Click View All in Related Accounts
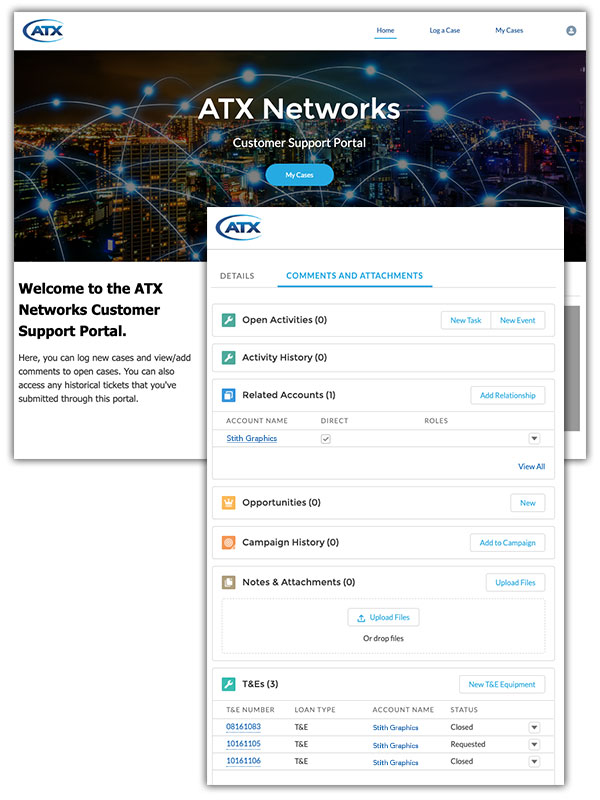The width and height of the screenshot is (600, 800). (531, 466)
